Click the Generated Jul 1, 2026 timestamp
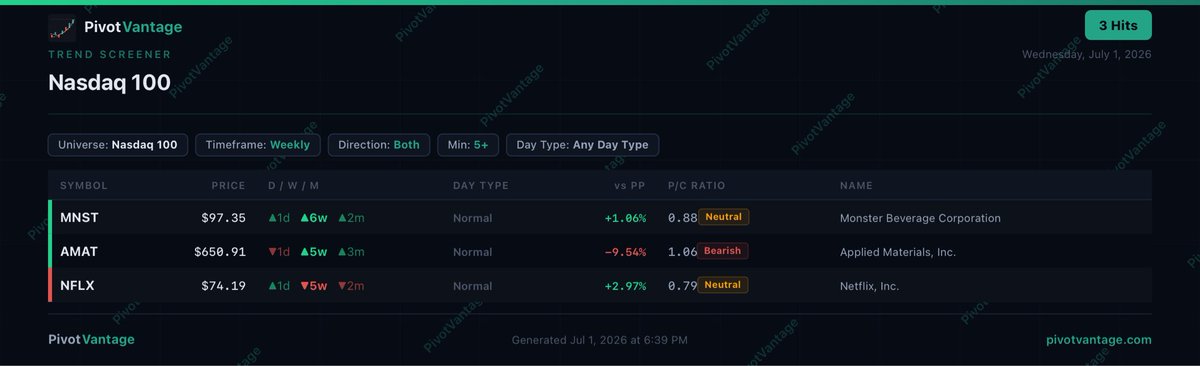 click(599, 340)
